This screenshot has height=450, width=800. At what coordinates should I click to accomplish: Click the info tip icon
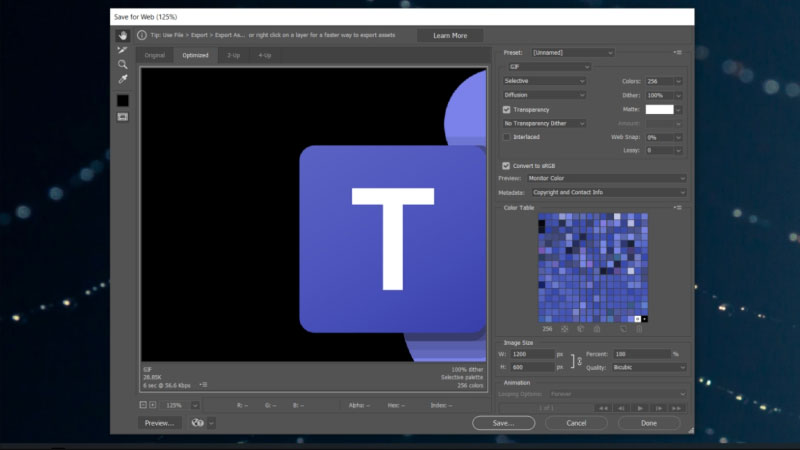point(142,35)
